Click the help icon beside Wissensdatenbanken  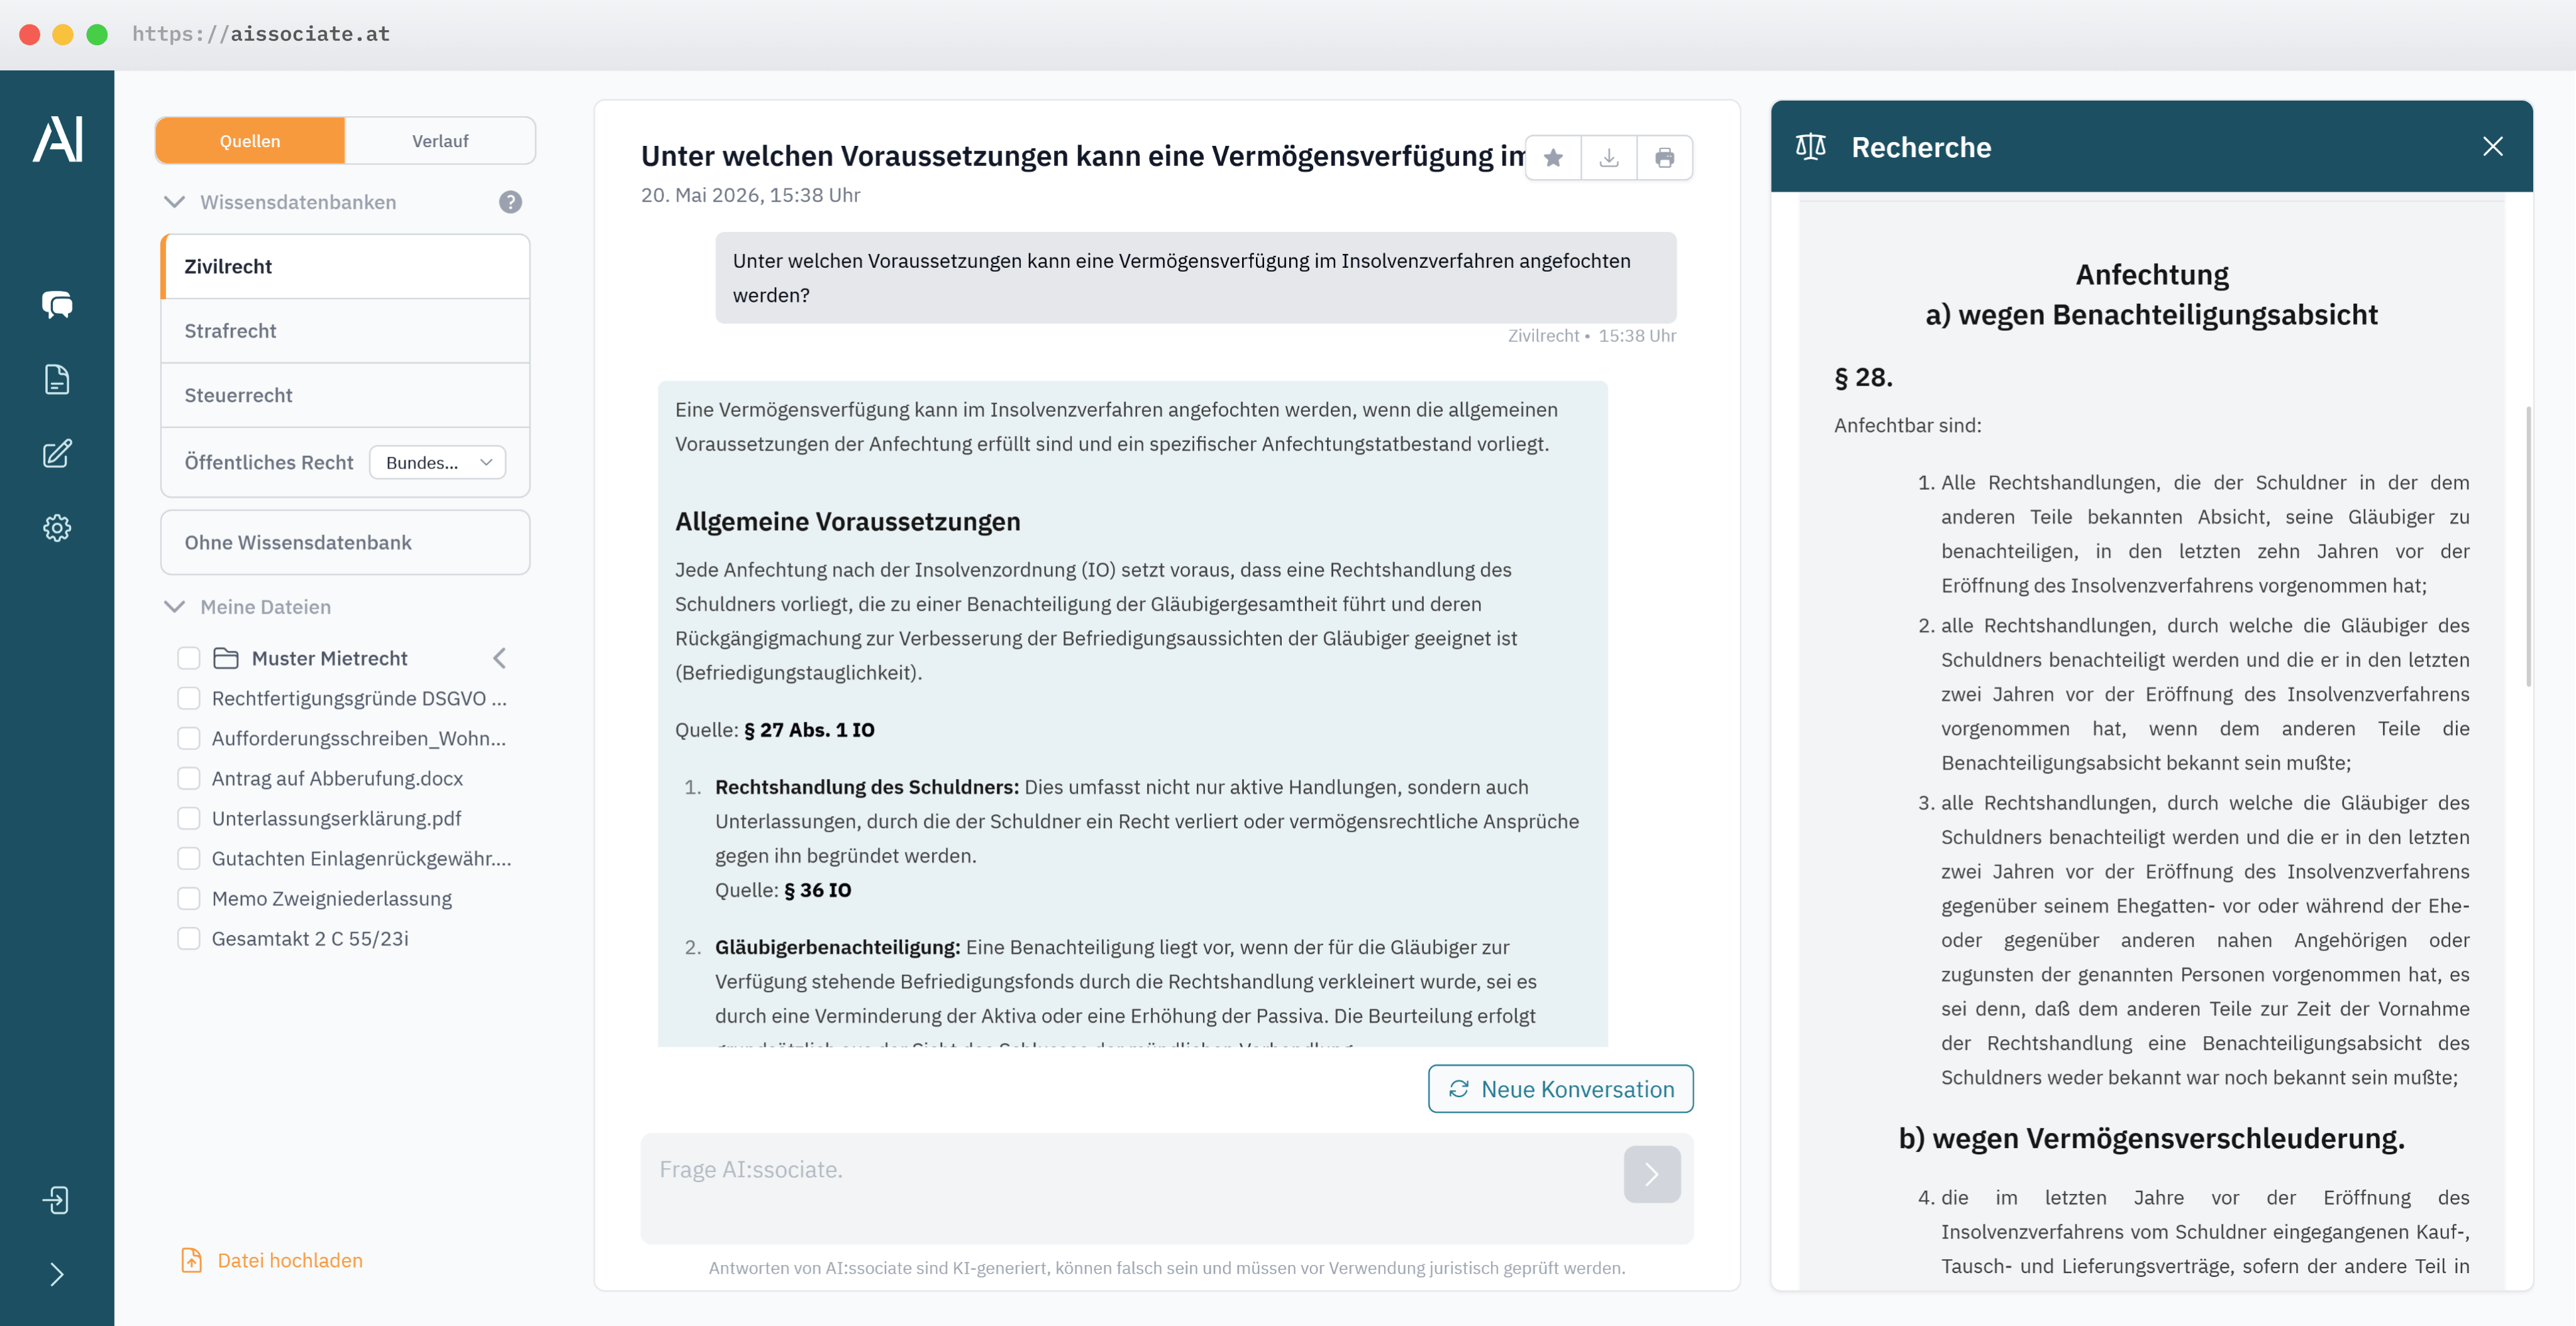510,202
